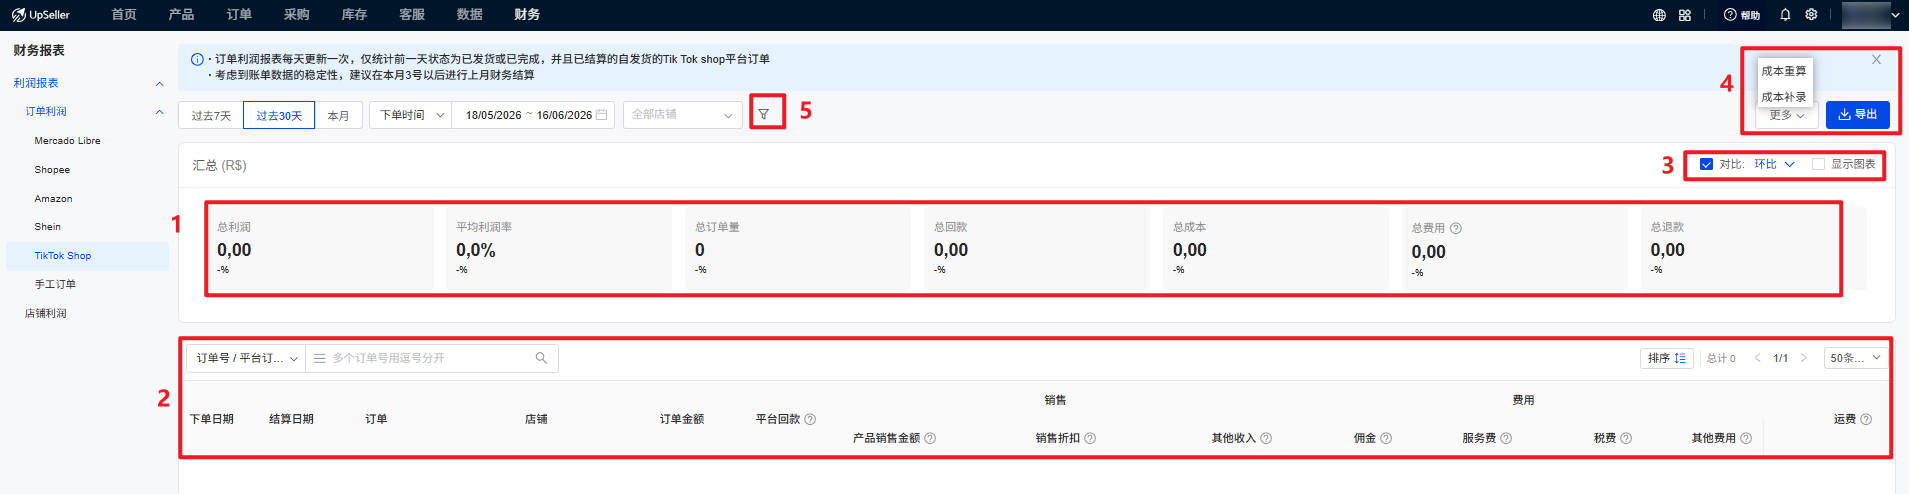Collapse 利润报表 section

coord(159,83)
